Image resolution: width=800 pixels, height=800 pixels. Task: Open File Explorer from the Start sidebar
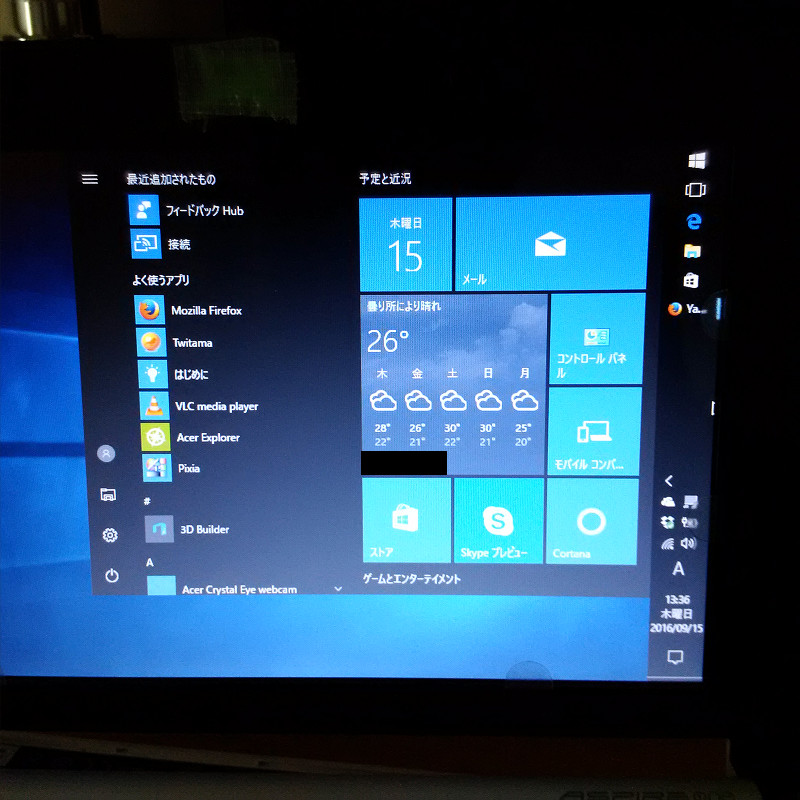[x=108, y=494]
